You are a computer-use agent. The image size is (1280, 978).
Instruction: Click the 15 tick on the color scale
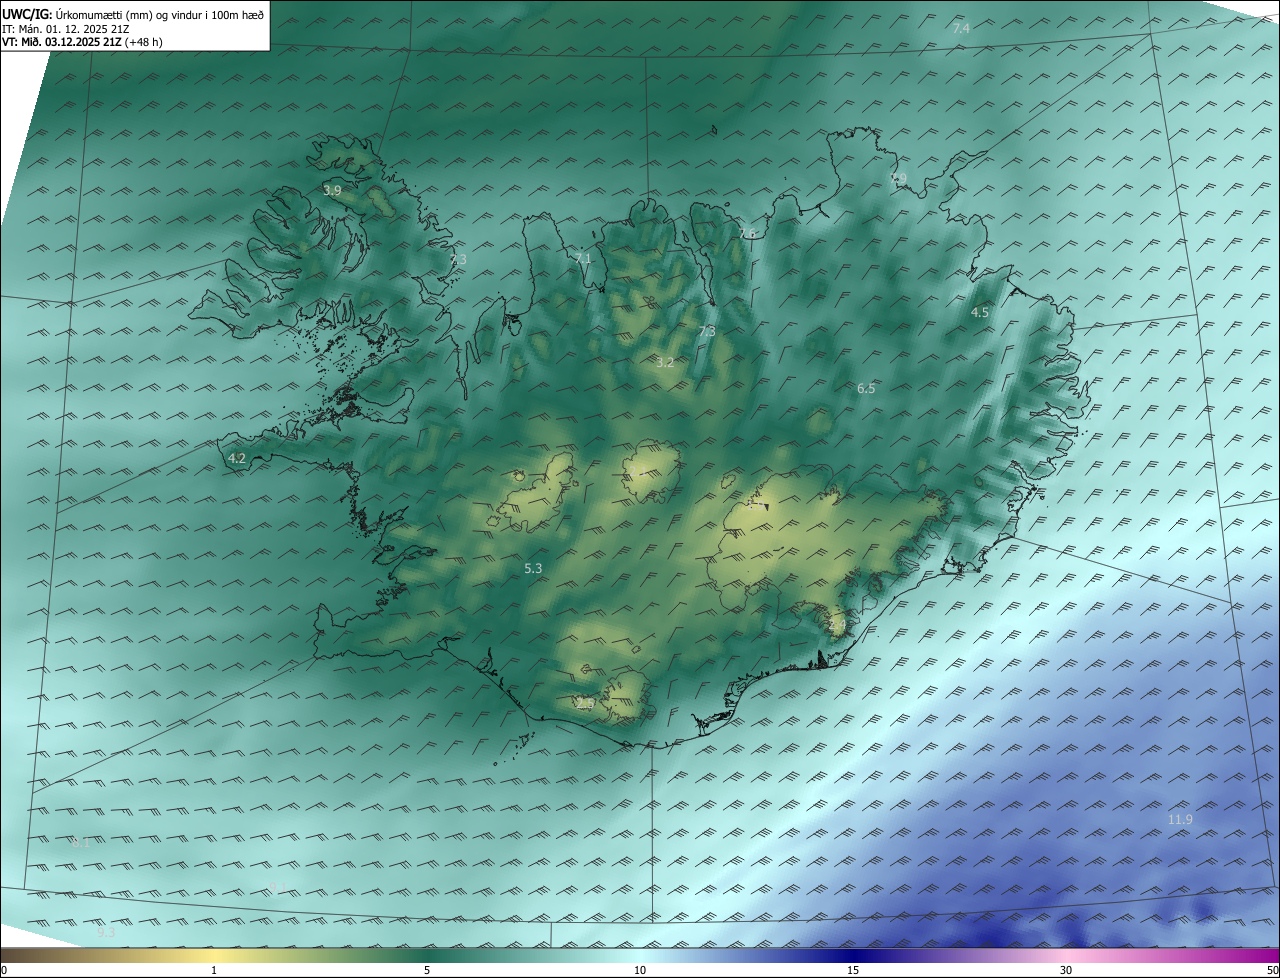(853, 970)
